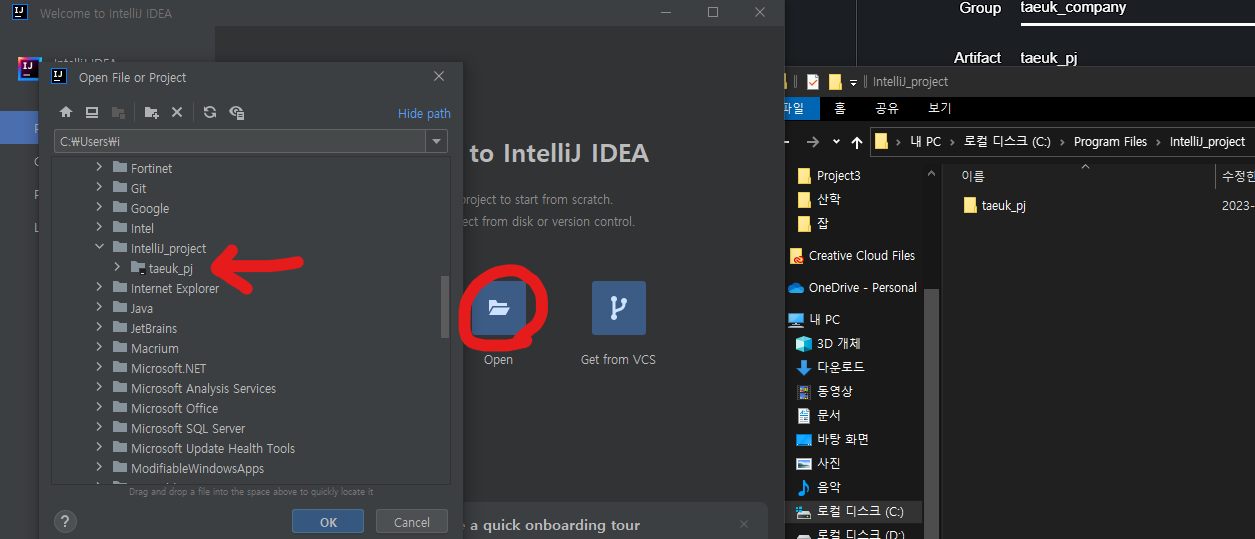Expand the Google folder node

point(99,207)
